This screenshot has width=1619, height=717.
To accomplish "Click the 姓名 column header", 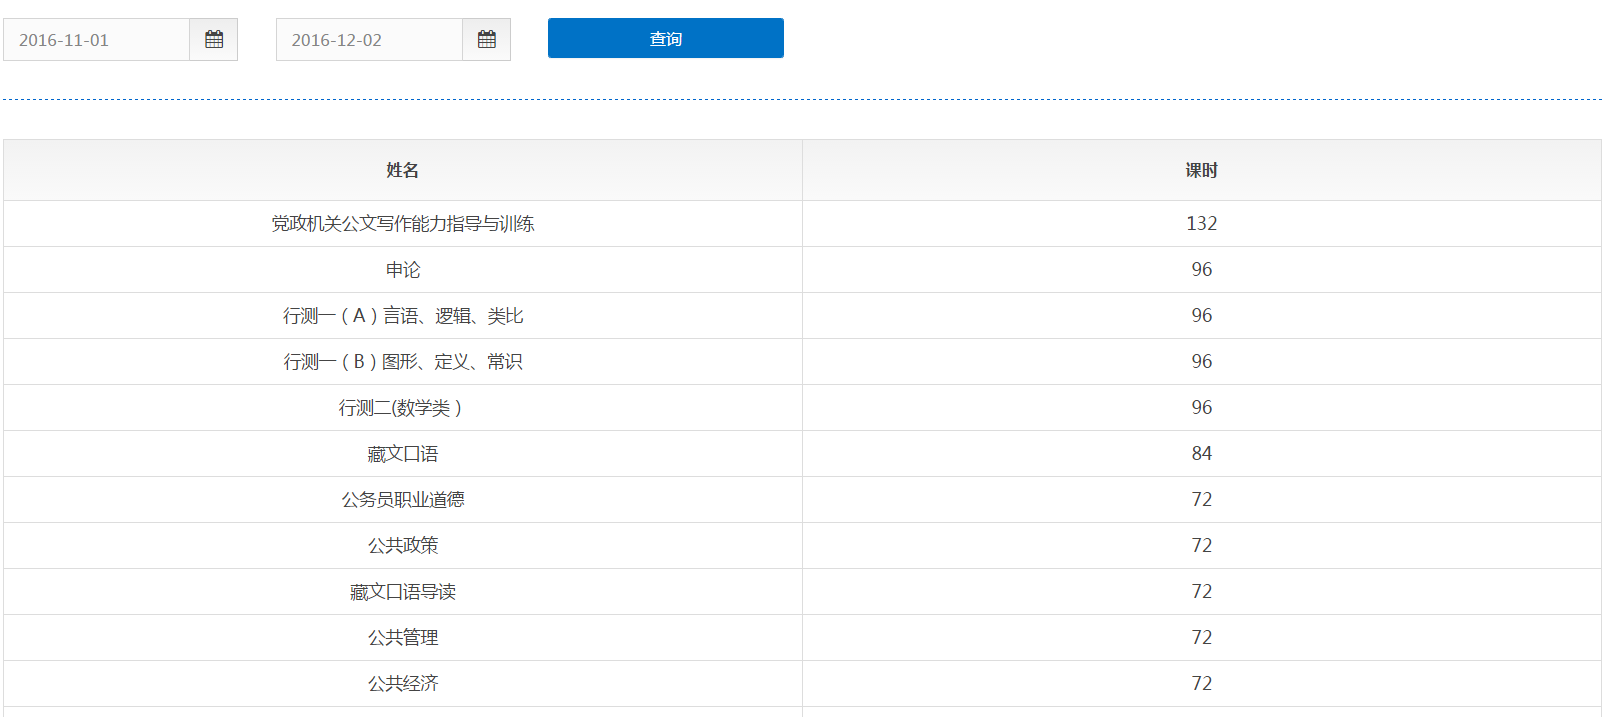I will pyautogui.click(x=403, y=170).
